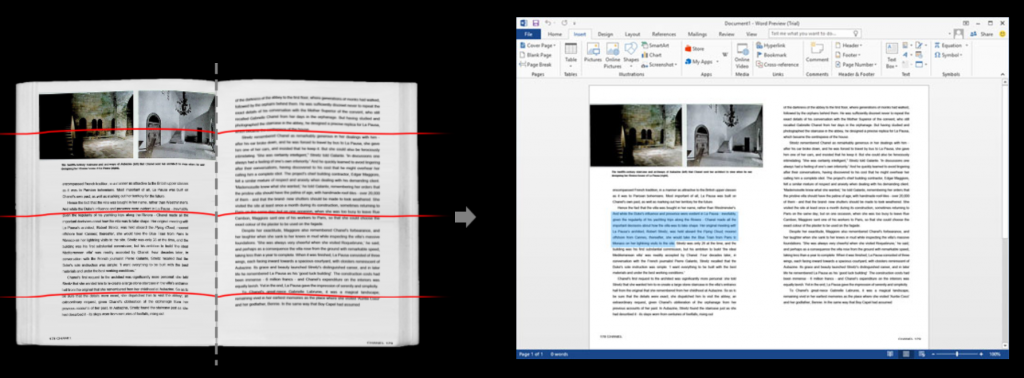Click the Share button
This screenshot has height=378, width=1024.
(983, 34)
